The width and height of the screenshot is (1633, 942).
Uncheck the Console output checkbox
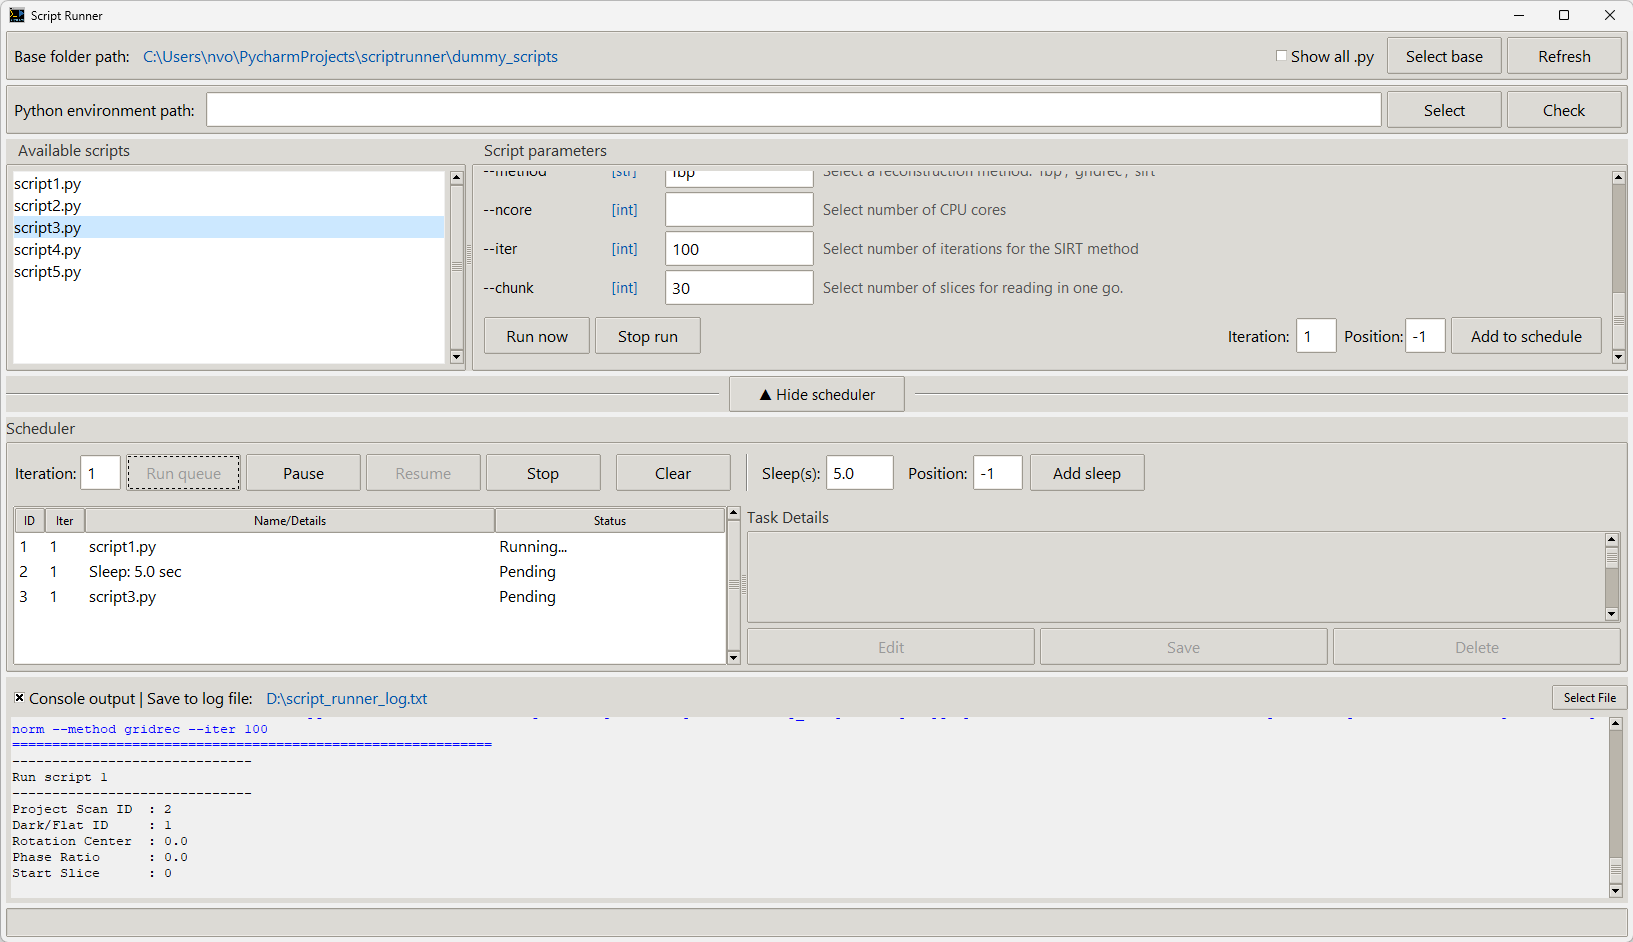(19, 698)
